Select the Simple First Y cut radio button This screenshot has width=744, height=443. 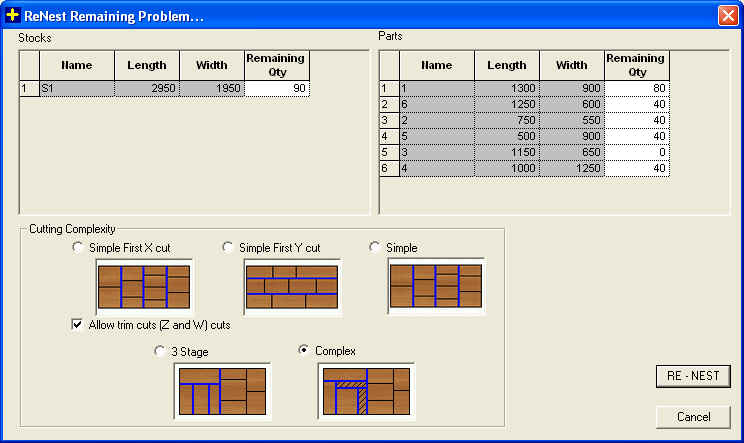click(228, 247)
